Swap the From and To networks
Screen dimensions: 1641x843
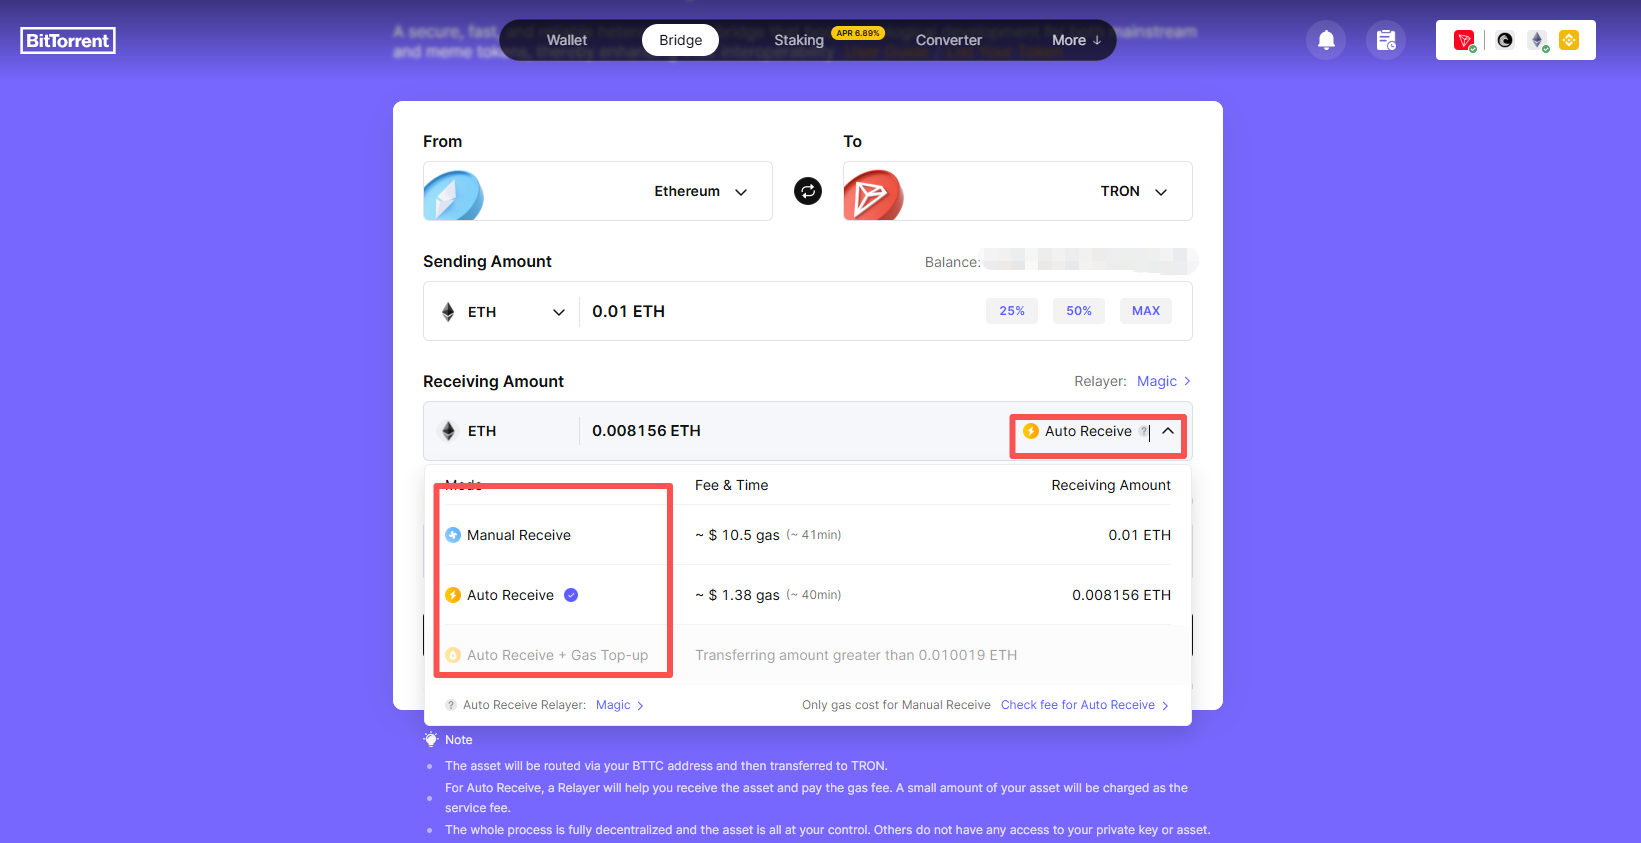click(807, 191)
